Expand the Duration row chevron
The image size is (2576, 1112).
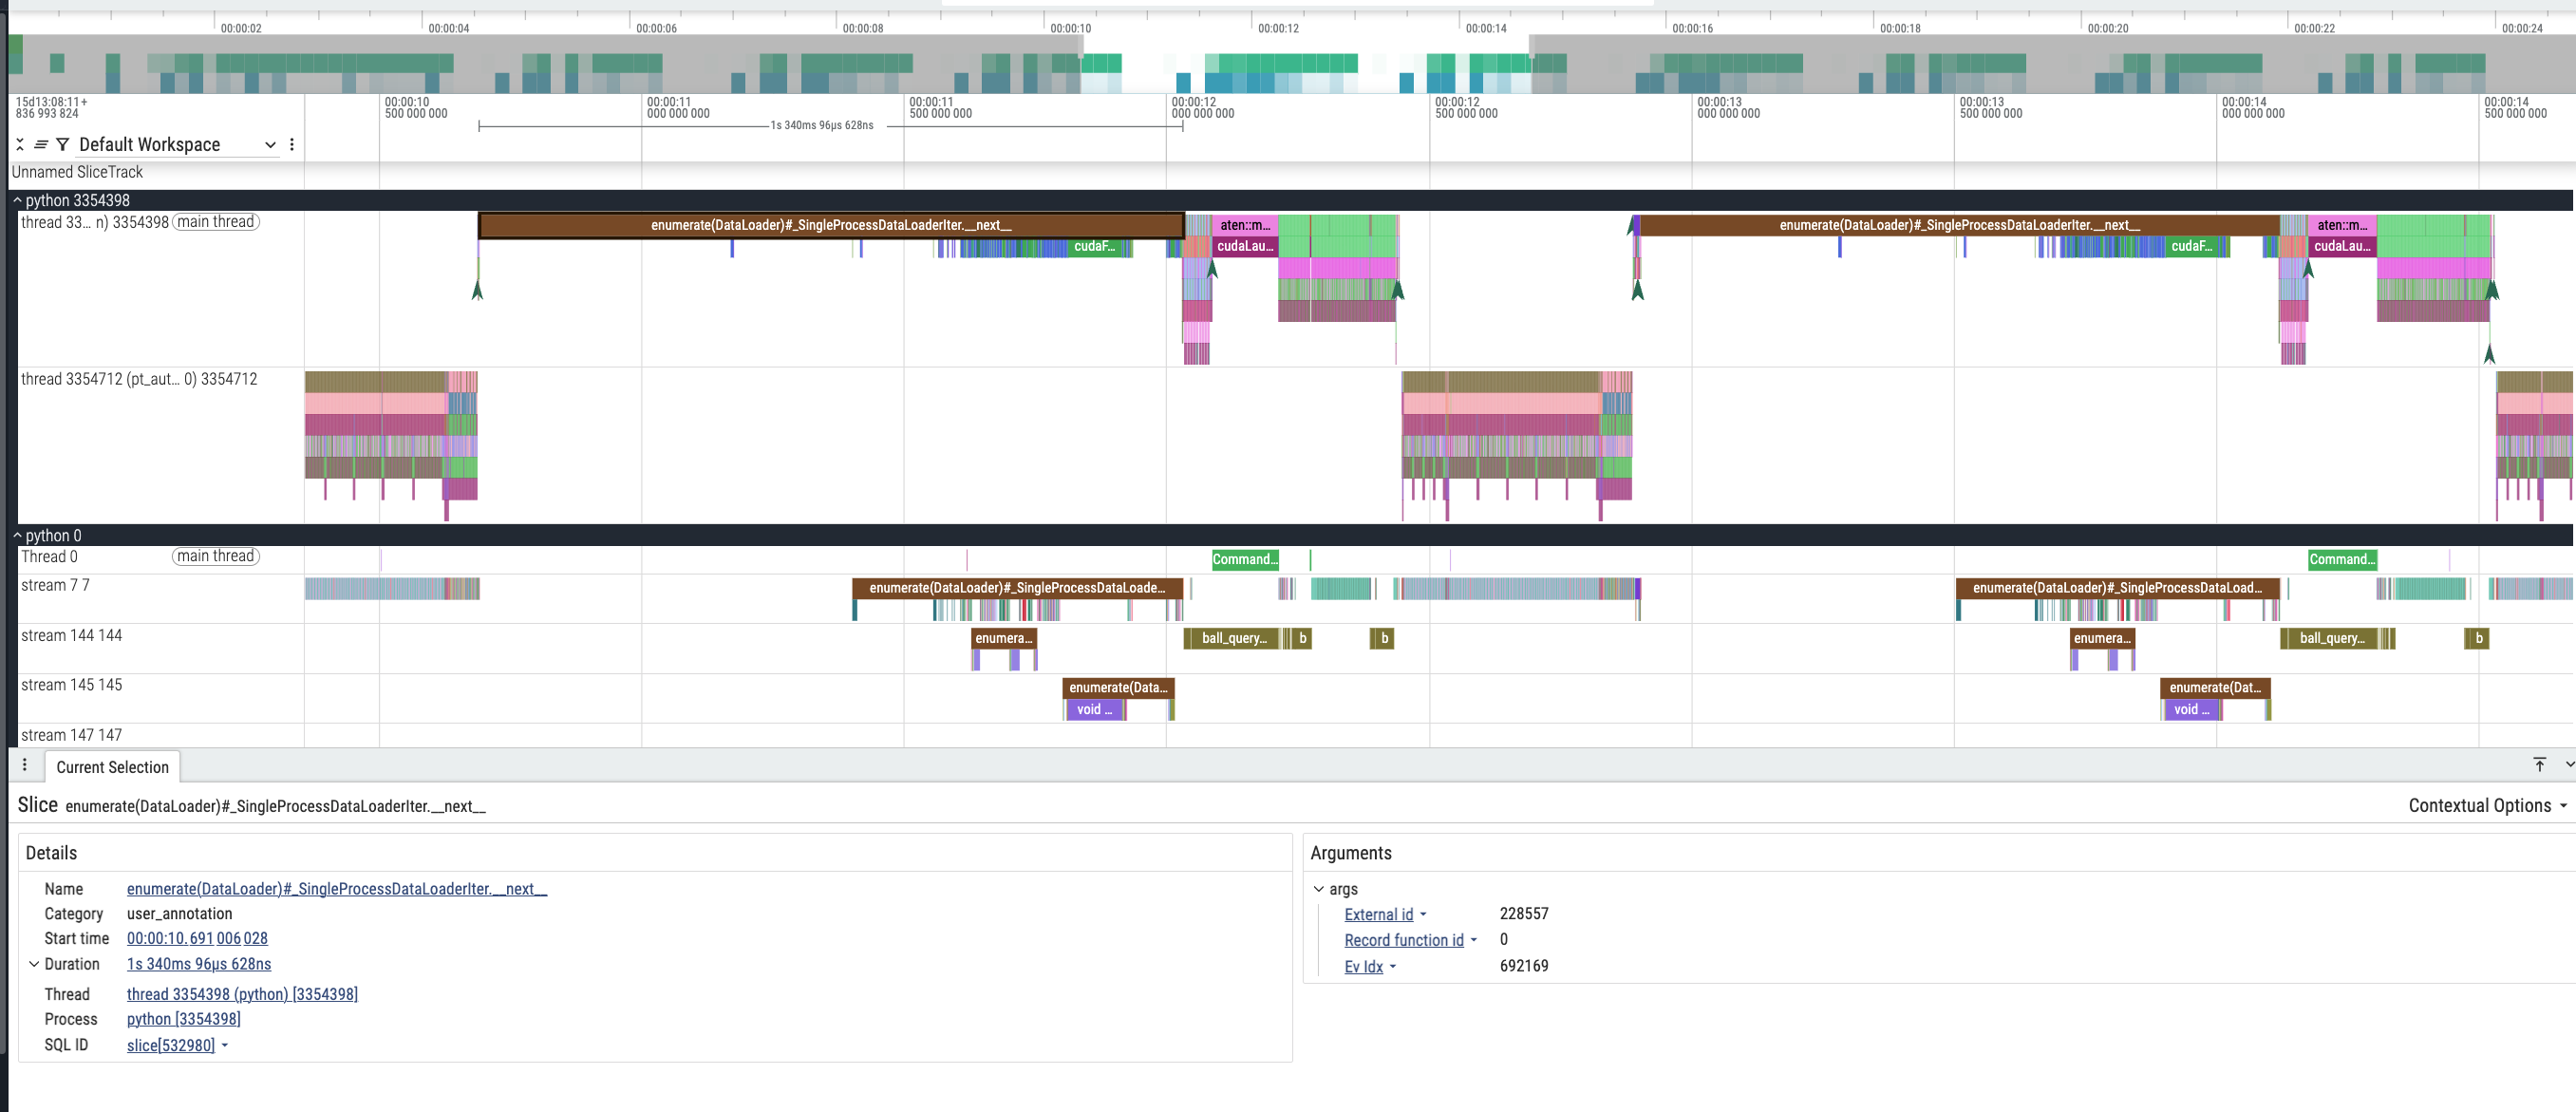(x=34, y=965)
